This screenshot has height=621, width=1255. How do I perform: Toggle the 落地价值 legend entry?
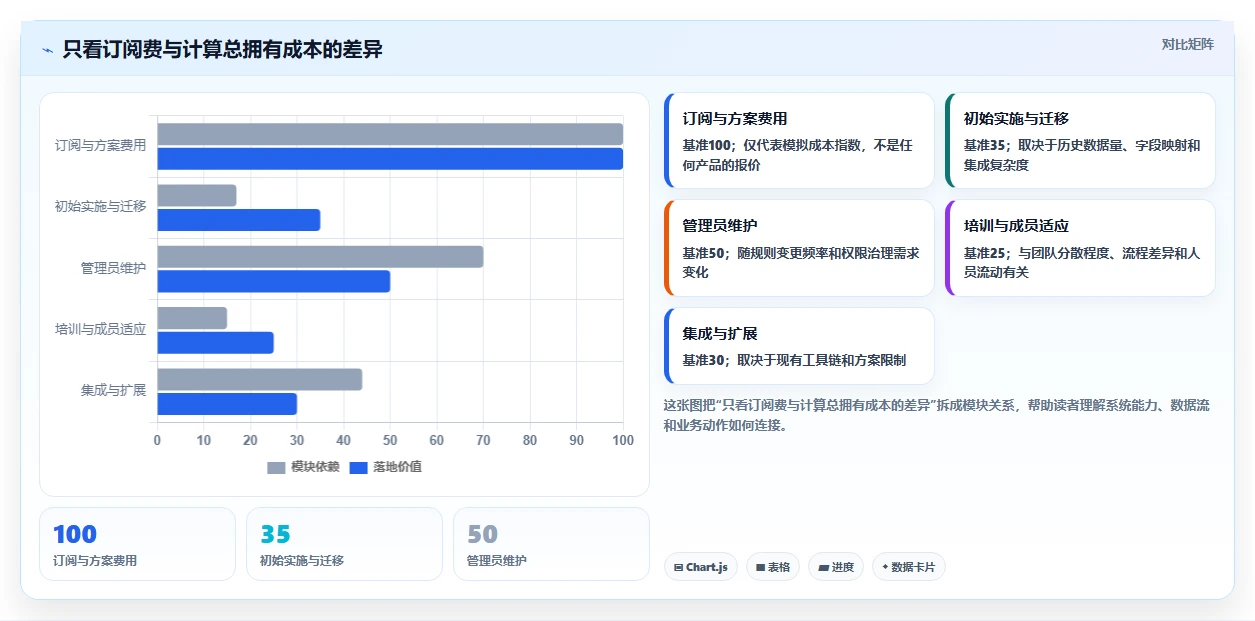coord(385,467)
